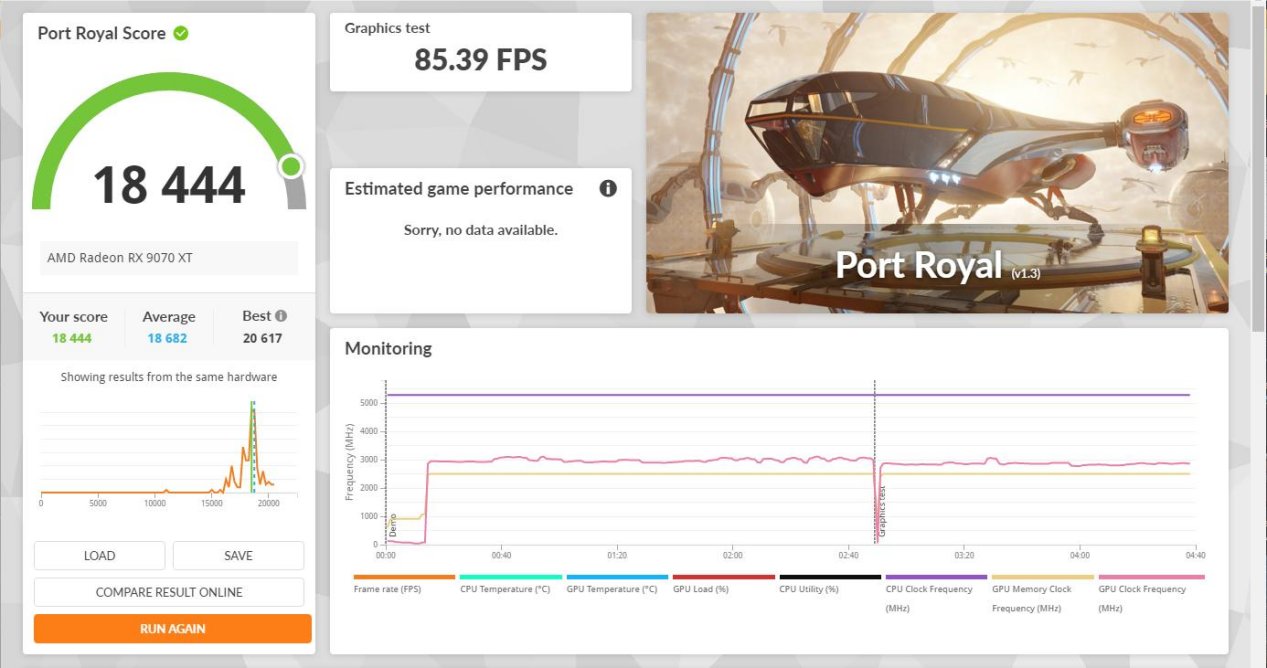The image size is (1267, 668).
Task: Click the LOAD button
Action: [x=99, y=556]
